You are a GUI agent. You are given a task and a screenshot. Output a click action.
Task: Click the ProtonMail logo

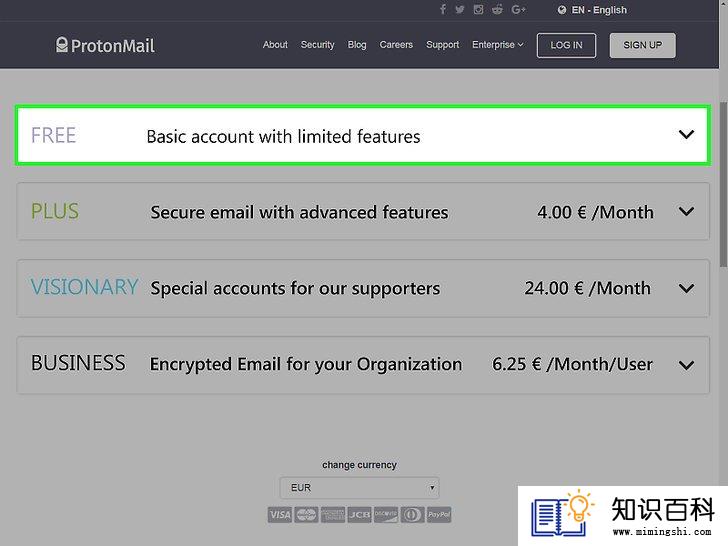[x=105, y=45]
